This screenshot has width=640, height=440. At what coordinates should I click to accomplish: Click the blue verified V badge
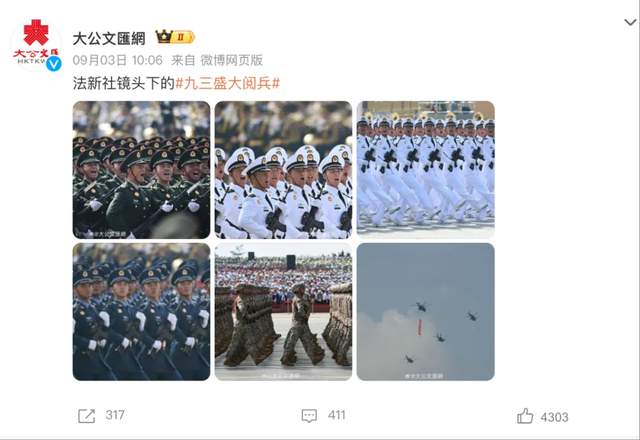(x=53, y=64)
